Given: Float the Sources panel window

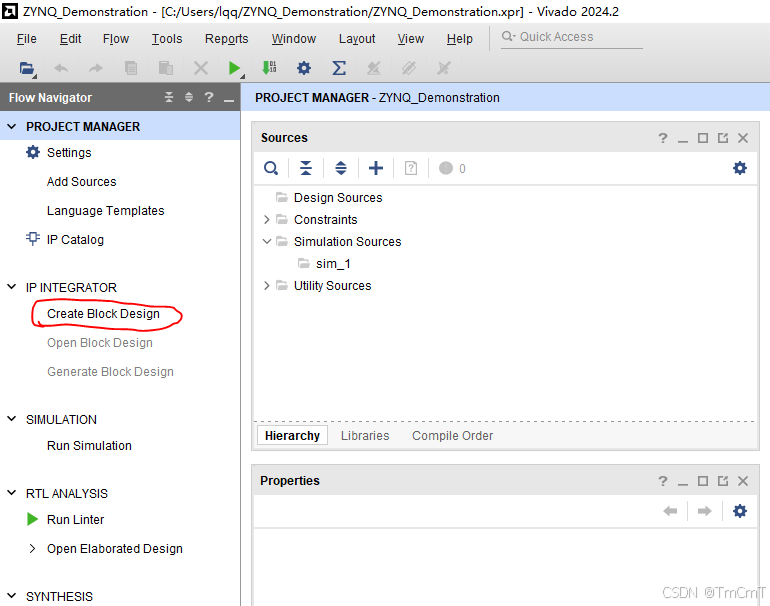Looking at the screenshot, I should (x=723, y=138).
